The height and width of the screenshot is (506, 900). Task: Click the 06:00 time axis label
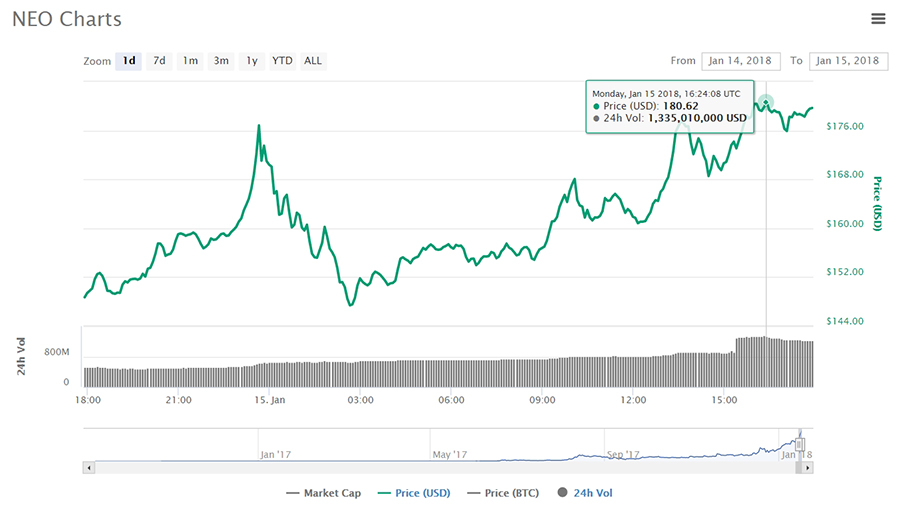(451, 400)
